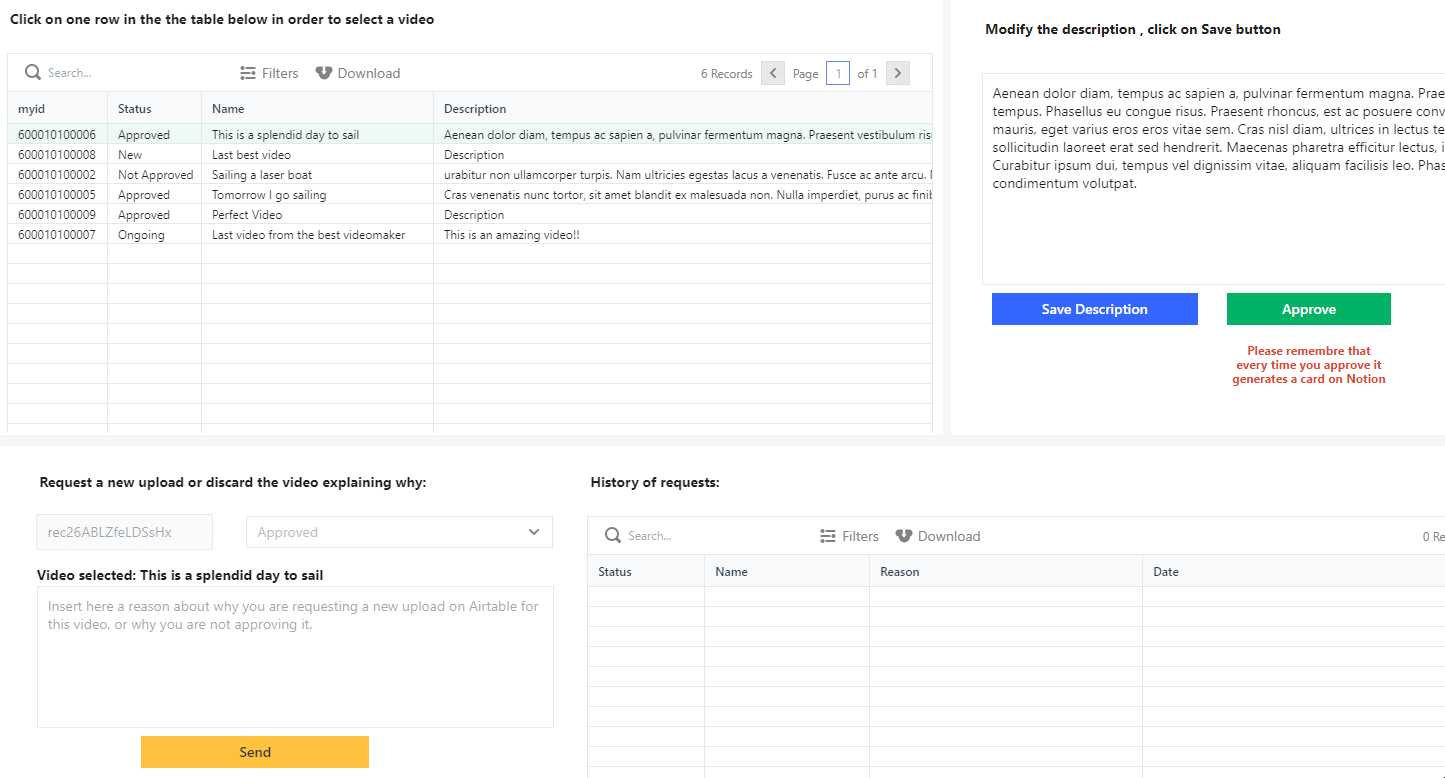Open Filters in the videos table
The height and width of the screenshot is (778, 1445).
(269, 73)
